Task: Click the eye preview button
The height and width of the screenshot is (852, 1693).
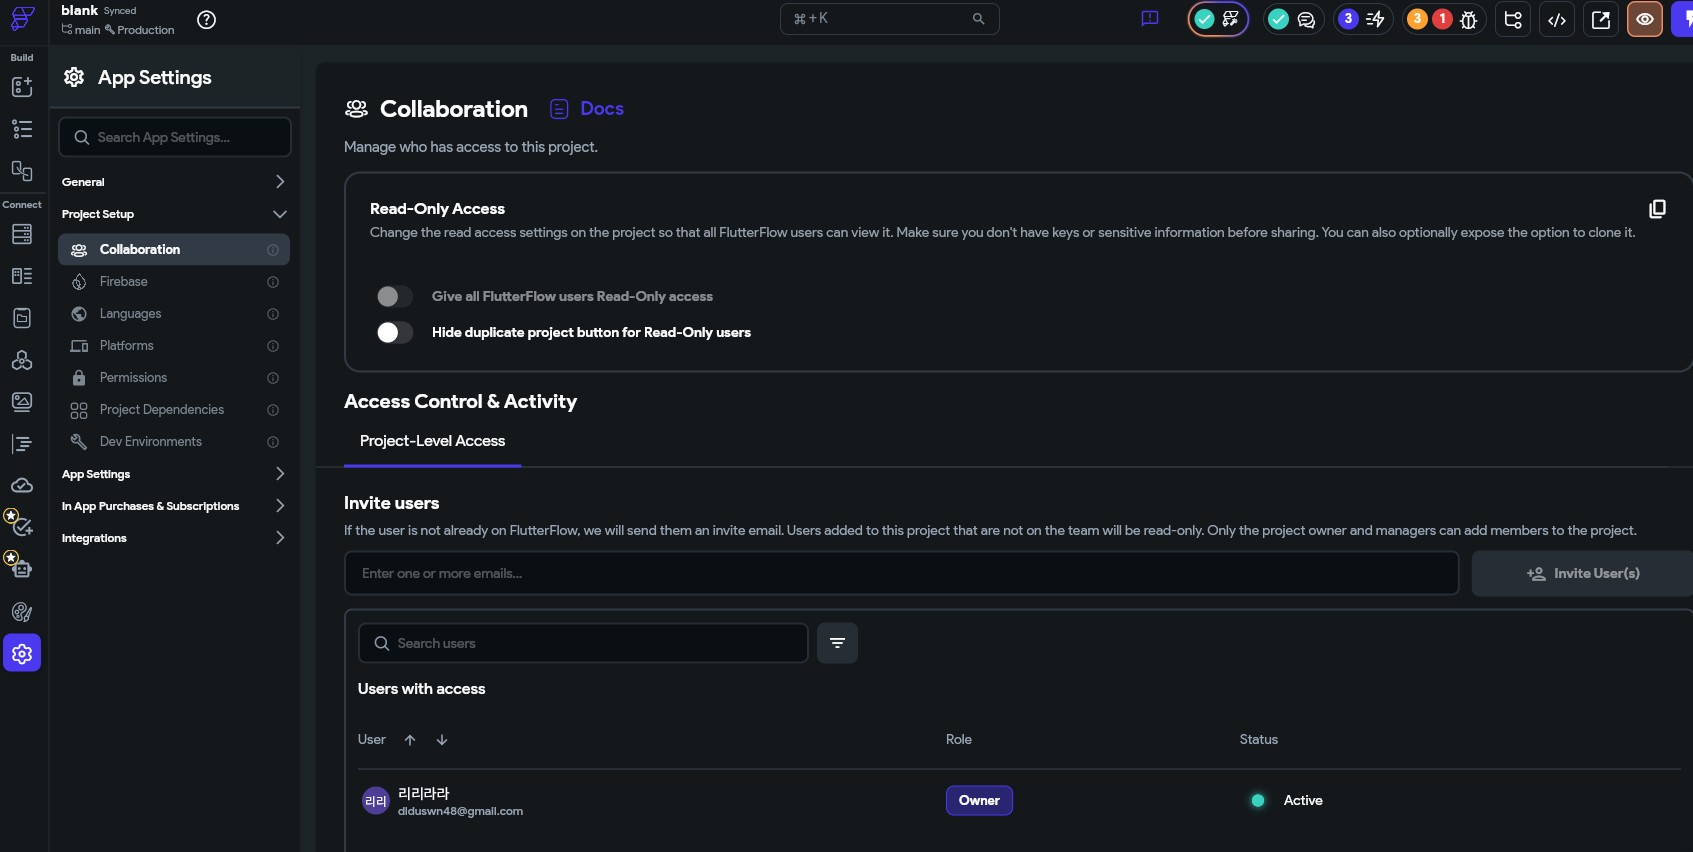Action: 1645,19
